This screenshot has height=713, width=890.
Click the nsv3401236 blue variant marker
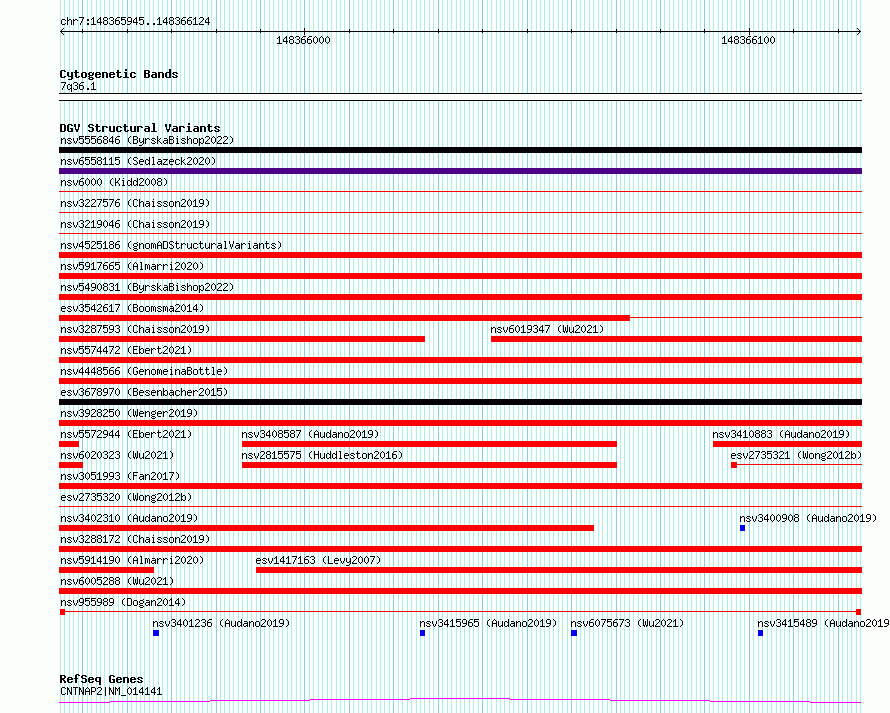point(156,633)
